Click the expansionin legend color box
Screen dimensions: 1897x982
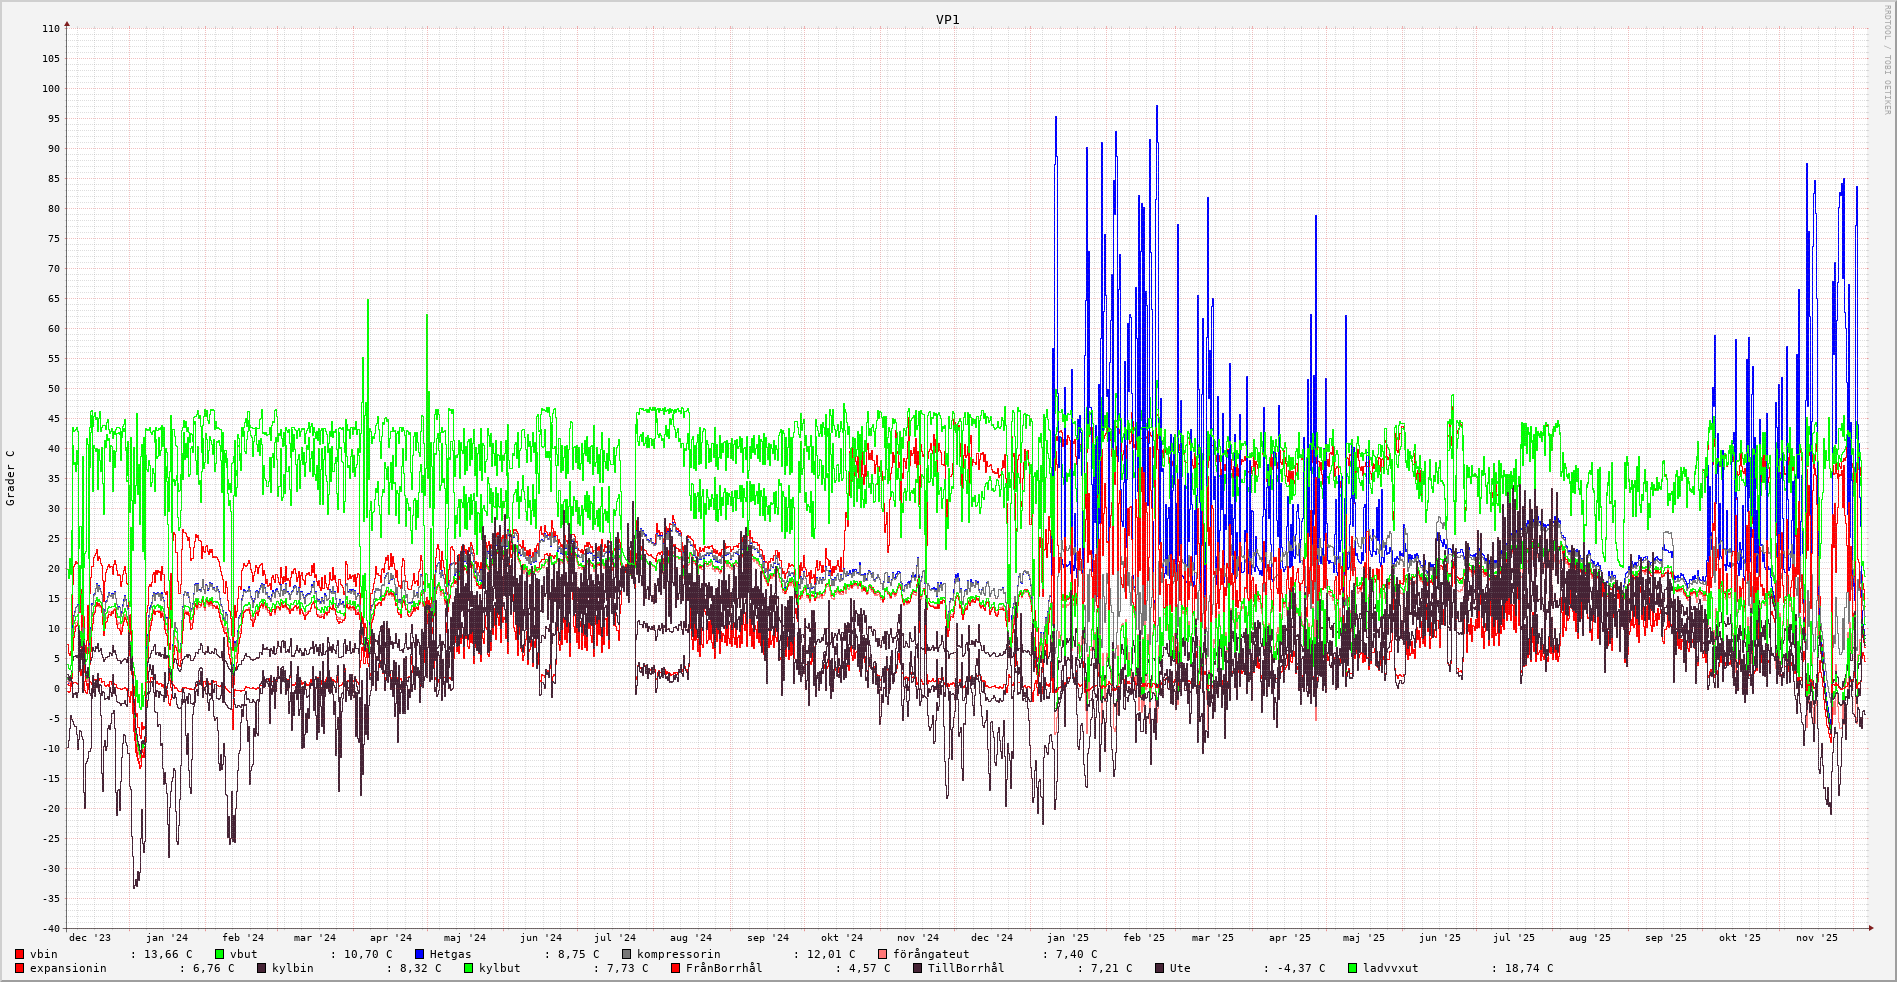pyautogui.click(x=19, y=968)
